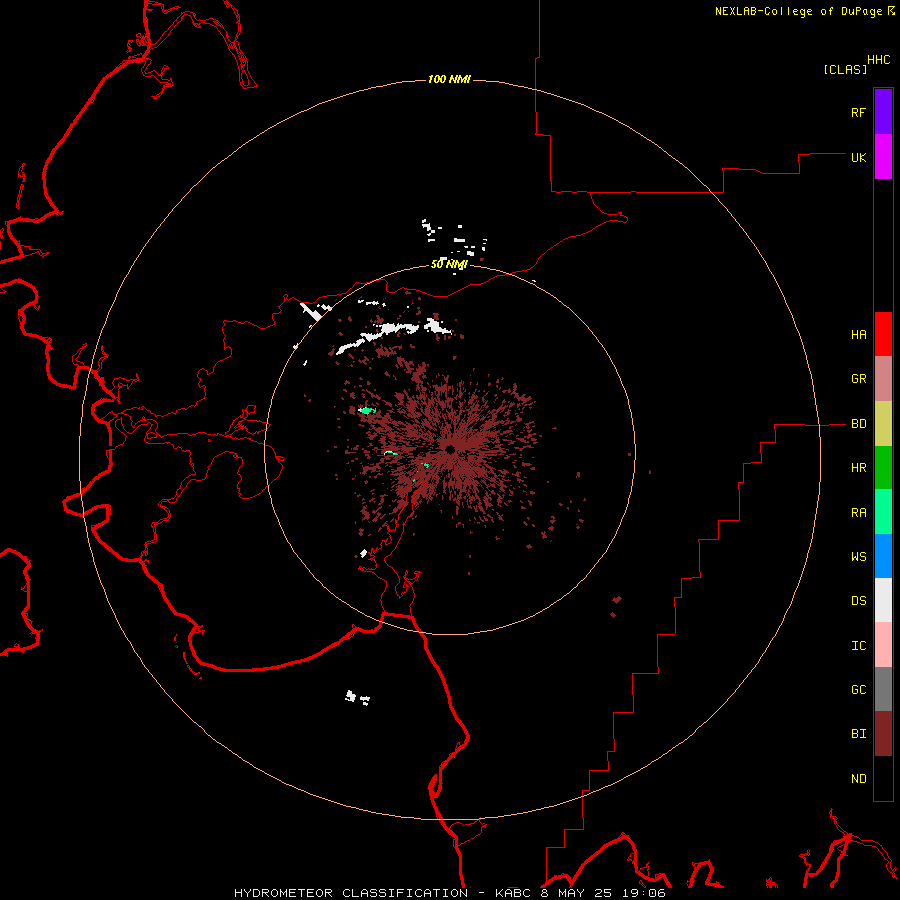Viewport: 900px width, 900px height.
Task: Click the green rain echo west of radar
Action: click(x=367, y=410)
